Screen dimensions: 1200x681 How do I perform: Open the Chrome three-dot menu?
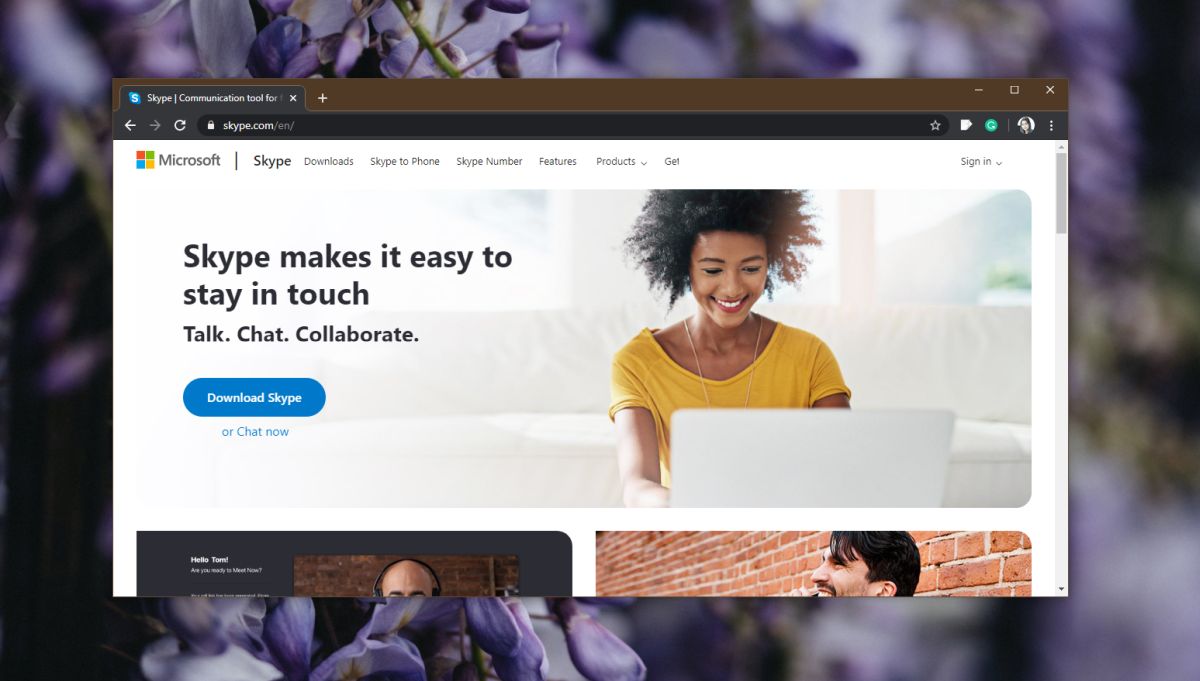1051,125
